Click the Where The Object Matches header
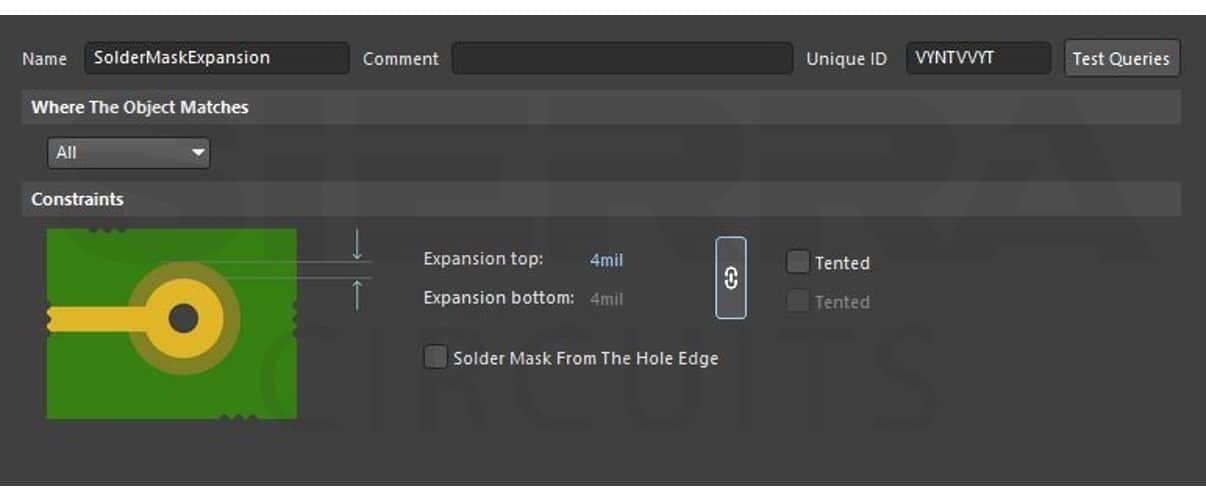This screenshot has height=501, width=1206. pyautogui.click(x=140, y=107)
